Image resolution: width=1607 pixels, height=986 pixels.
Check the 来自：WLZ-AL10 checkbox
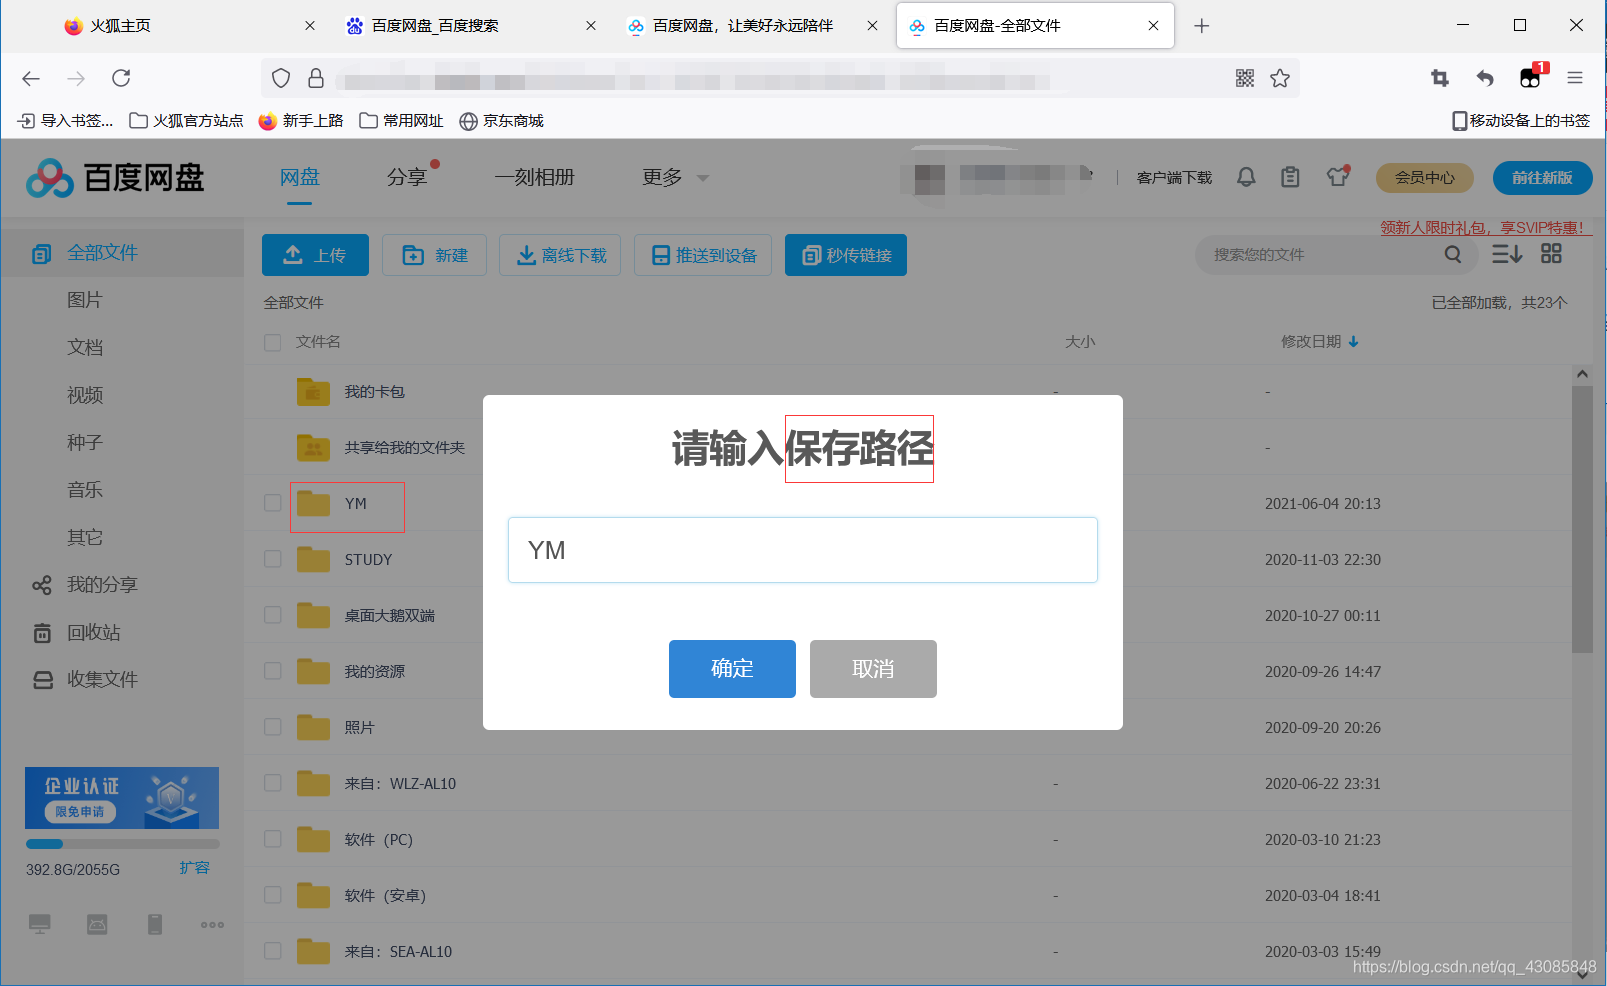(273, 783)
